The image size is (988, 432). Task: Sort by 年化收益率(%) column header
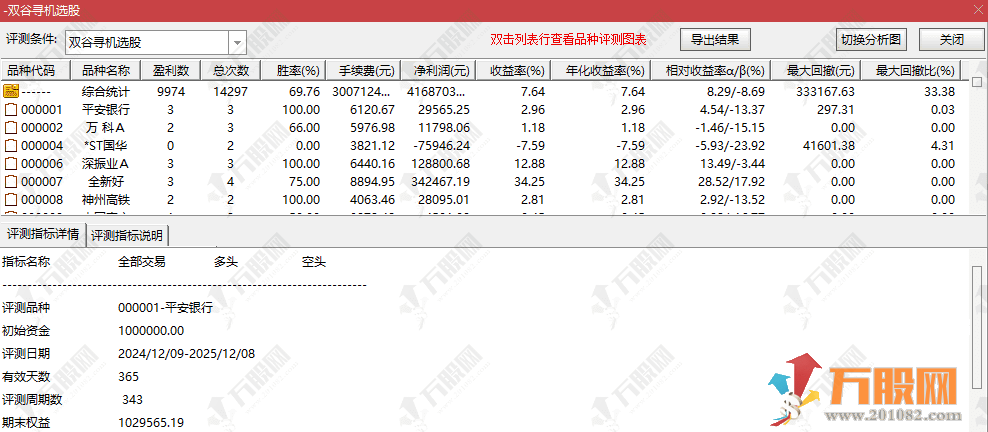tap(601, 70)
